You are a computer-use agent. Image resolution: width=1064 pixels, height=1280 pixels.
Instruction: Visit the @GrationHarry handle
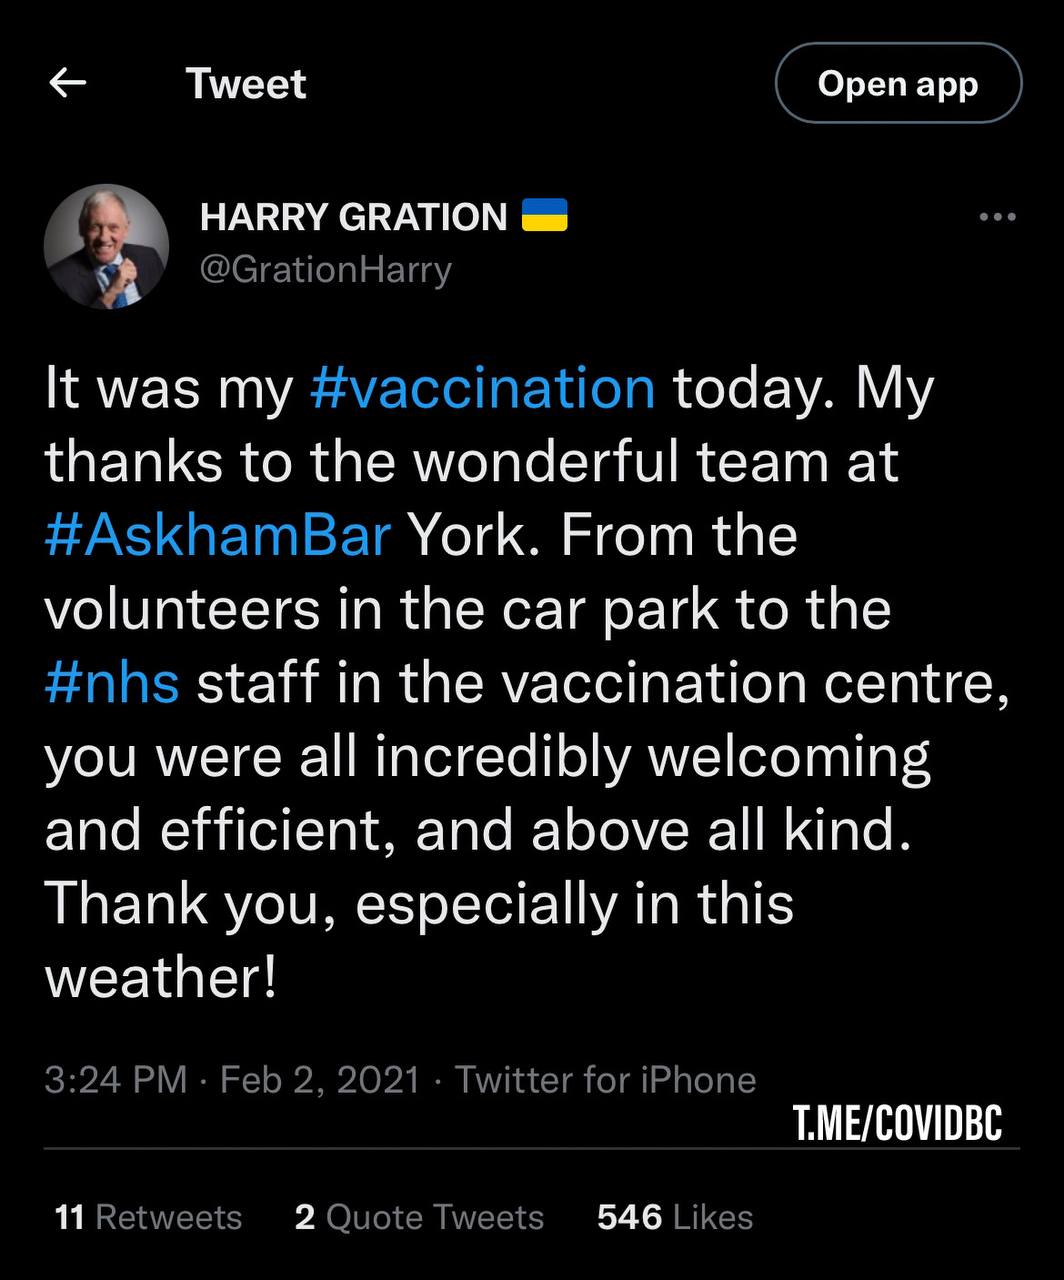point(326,269)
